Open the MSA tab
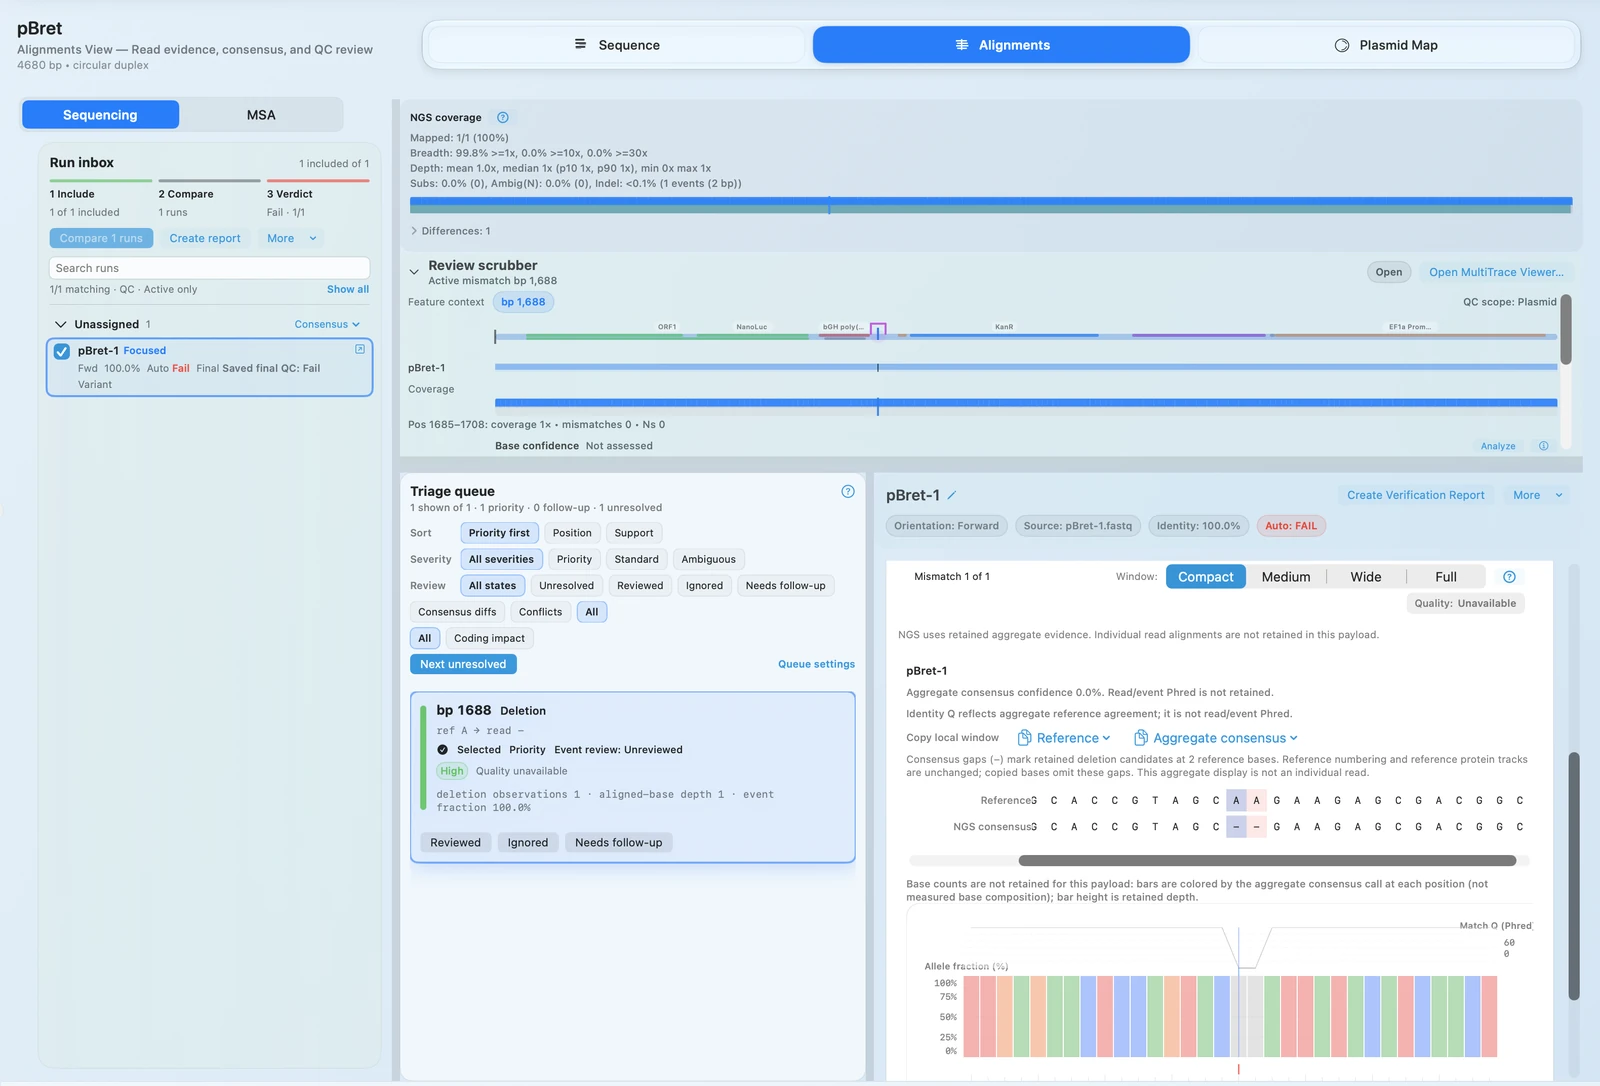 coord(261,115)
